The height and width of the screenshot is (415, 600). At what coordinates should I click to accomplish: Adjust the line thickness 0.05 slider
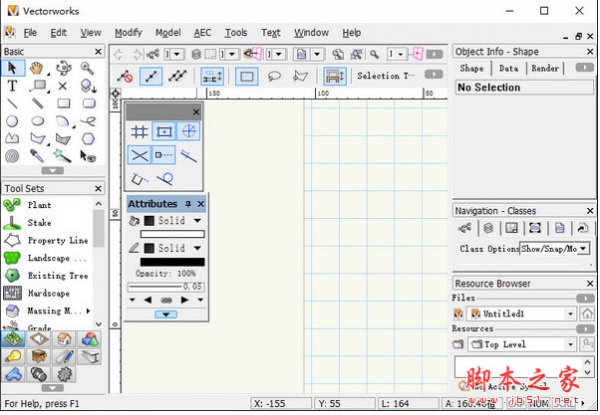click(166, 286)
